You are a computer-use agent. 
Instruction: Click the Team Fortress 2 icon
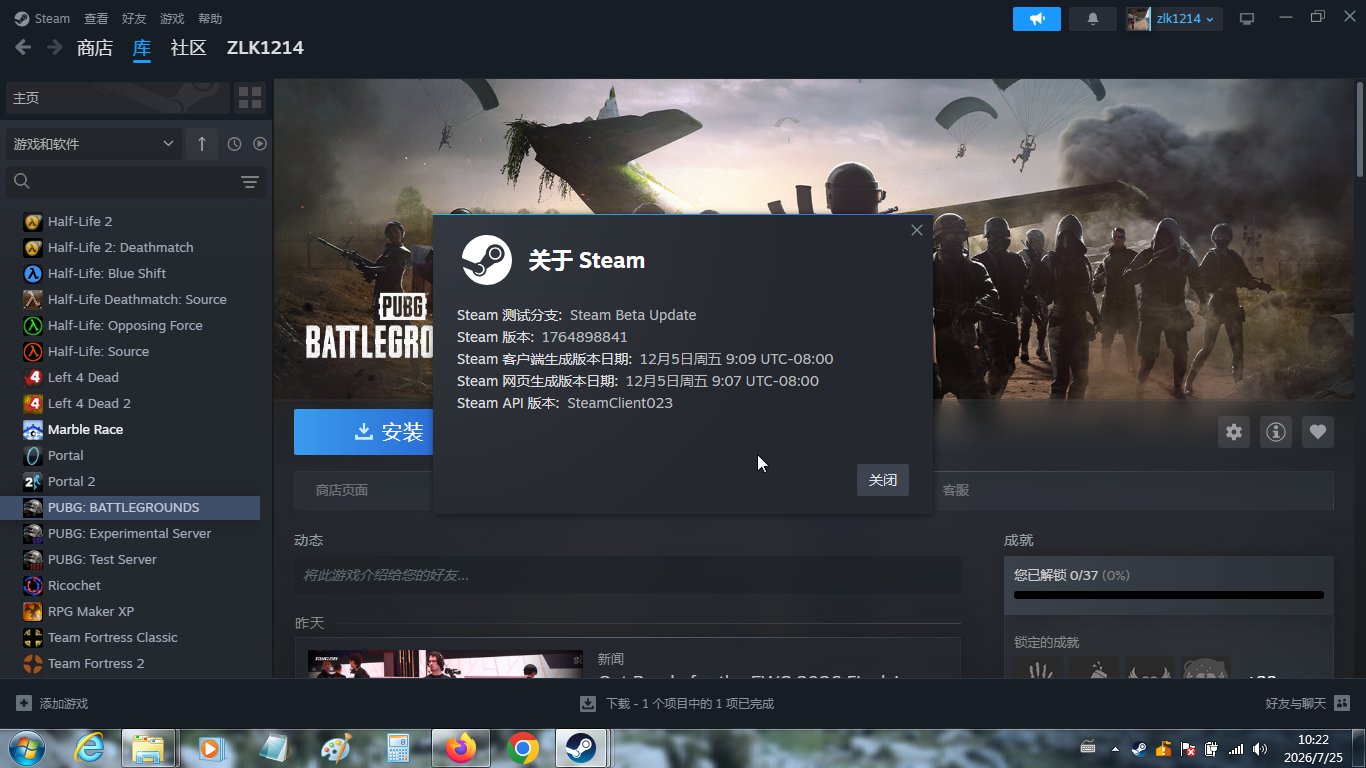pos(33,663)
